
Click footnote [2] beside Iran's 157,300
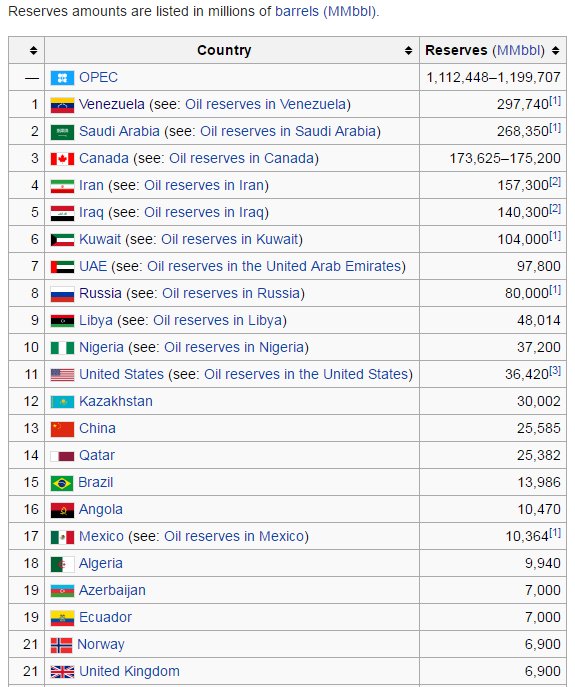(x=555, y=182)
